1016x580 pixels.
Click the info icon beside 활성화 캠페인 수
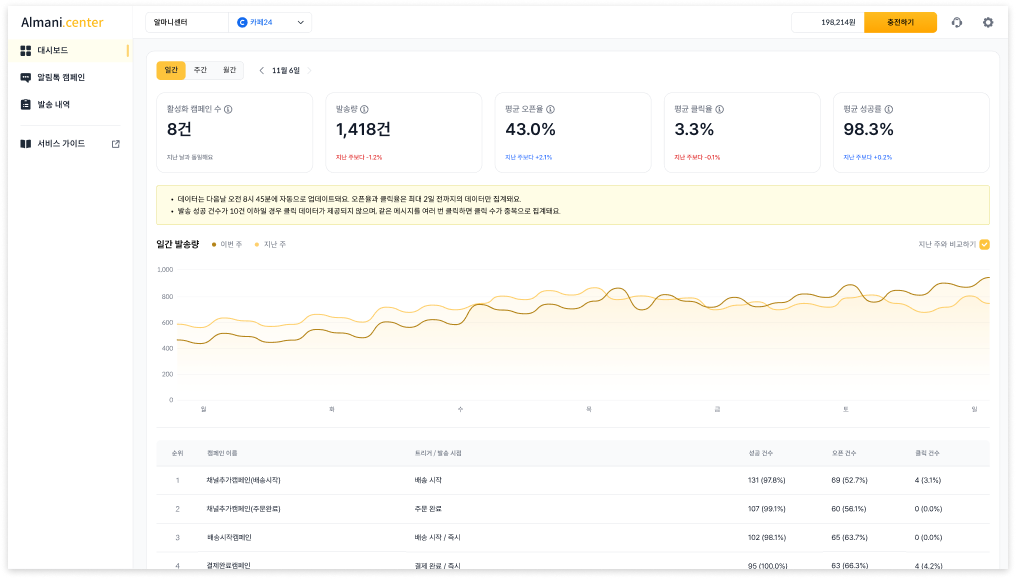(x=228, y=109)
